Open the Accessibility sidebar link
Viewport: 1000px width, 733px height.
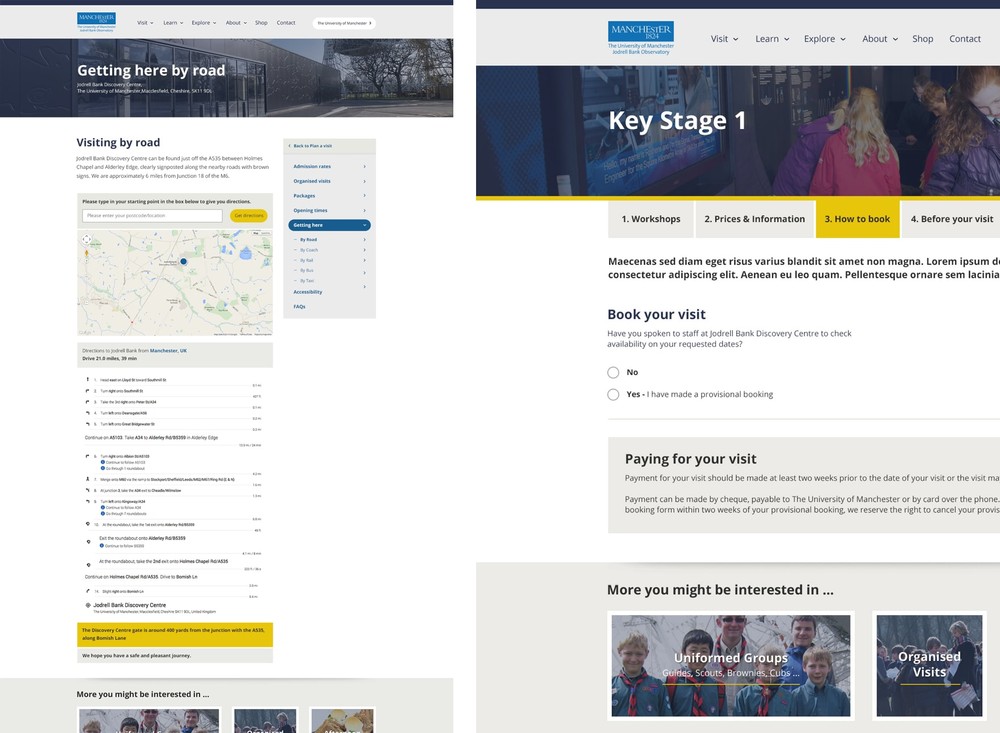tap(307, 292)
